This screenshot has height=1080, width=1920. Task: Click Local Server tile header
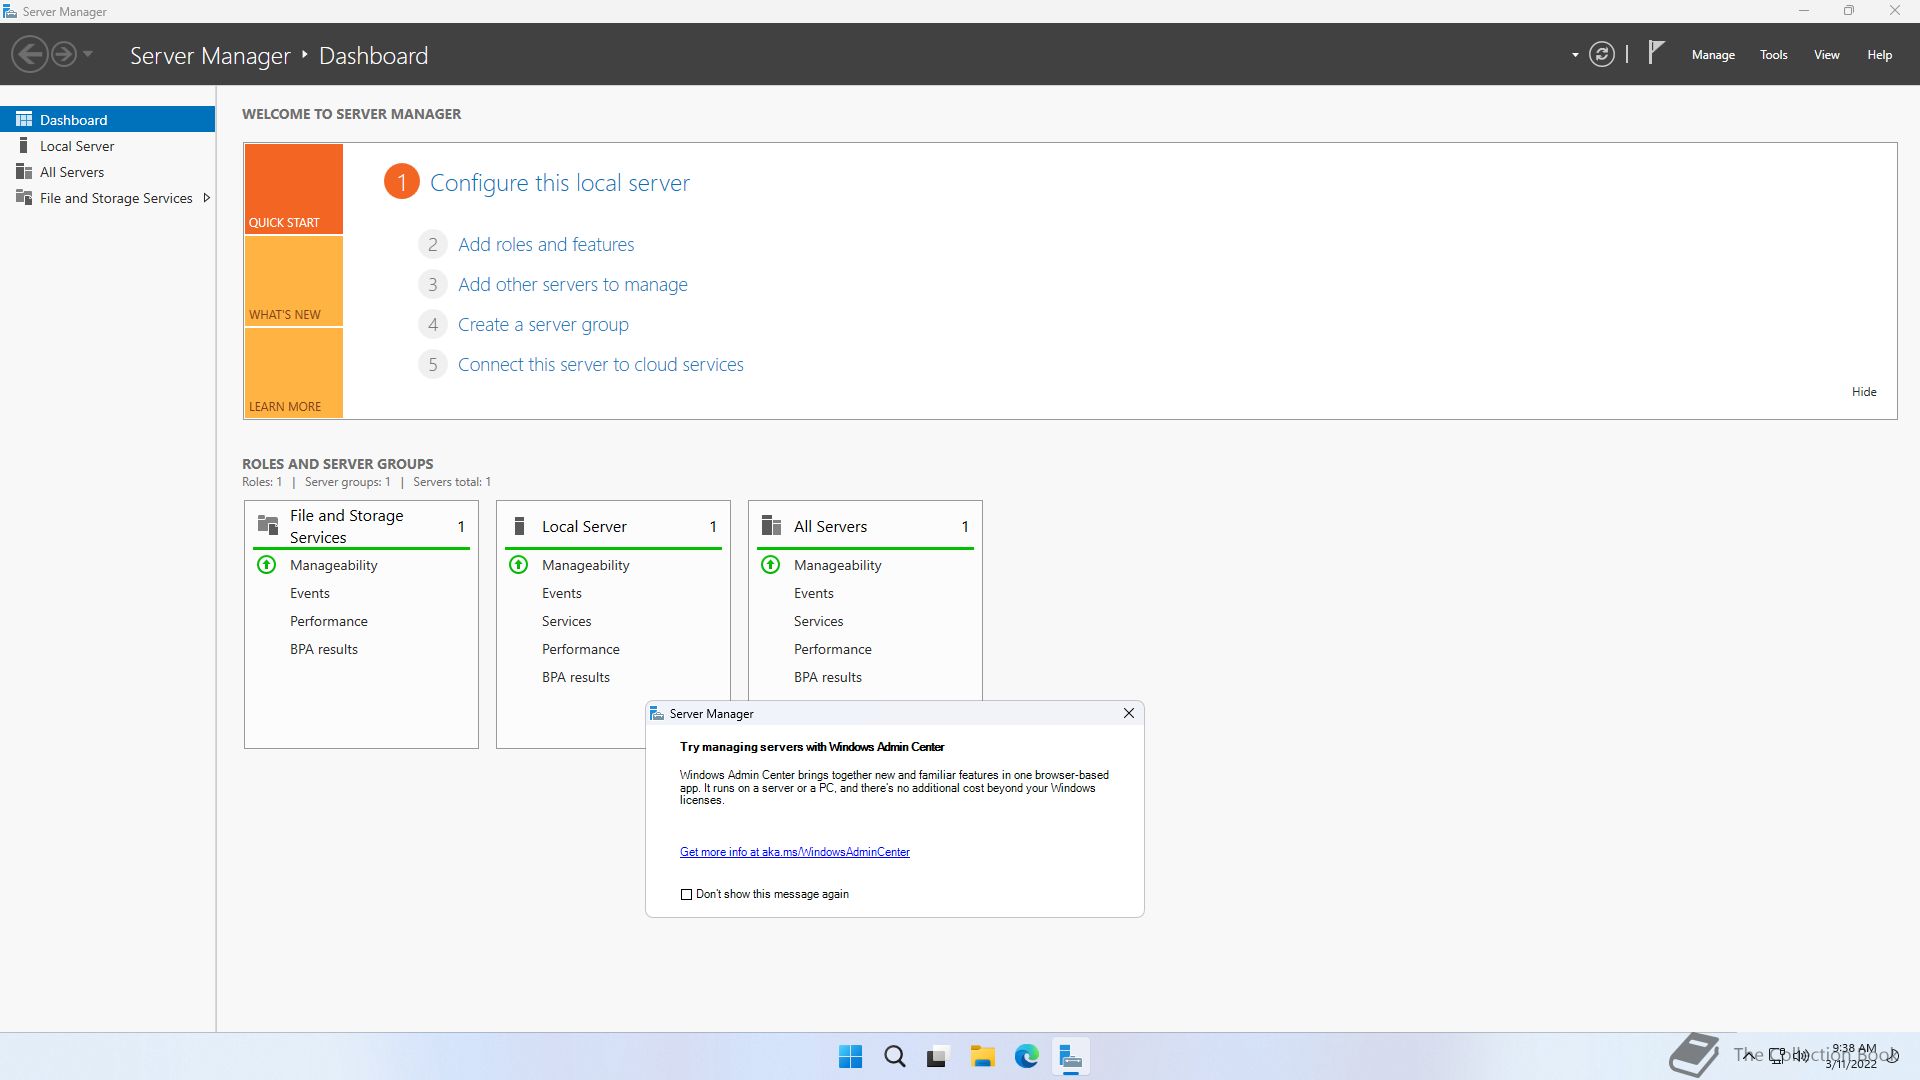pos(613,526)
